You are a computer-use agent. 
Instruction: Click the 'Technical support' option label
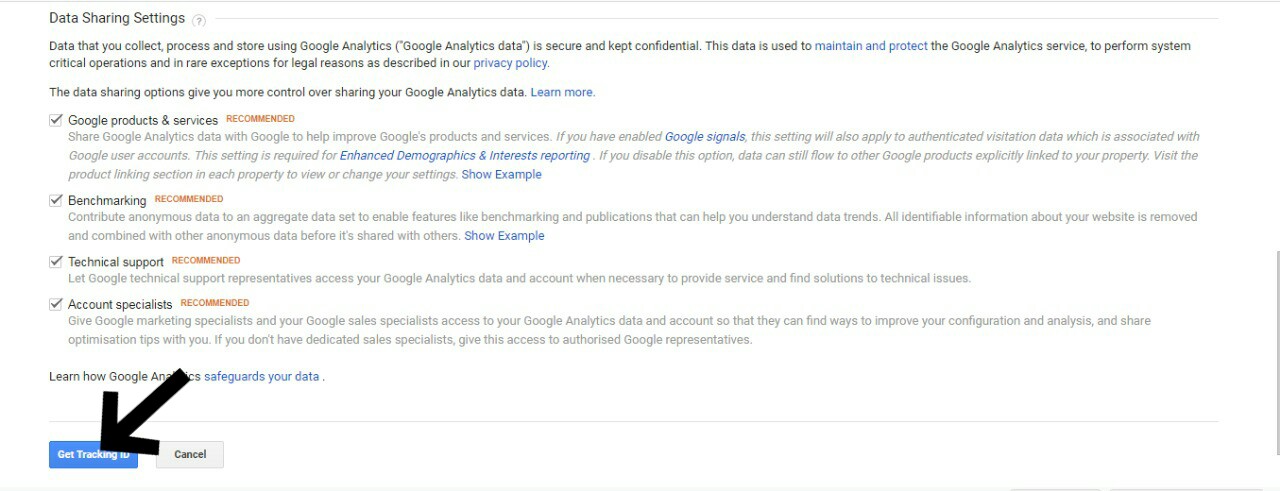click(116, 262)
